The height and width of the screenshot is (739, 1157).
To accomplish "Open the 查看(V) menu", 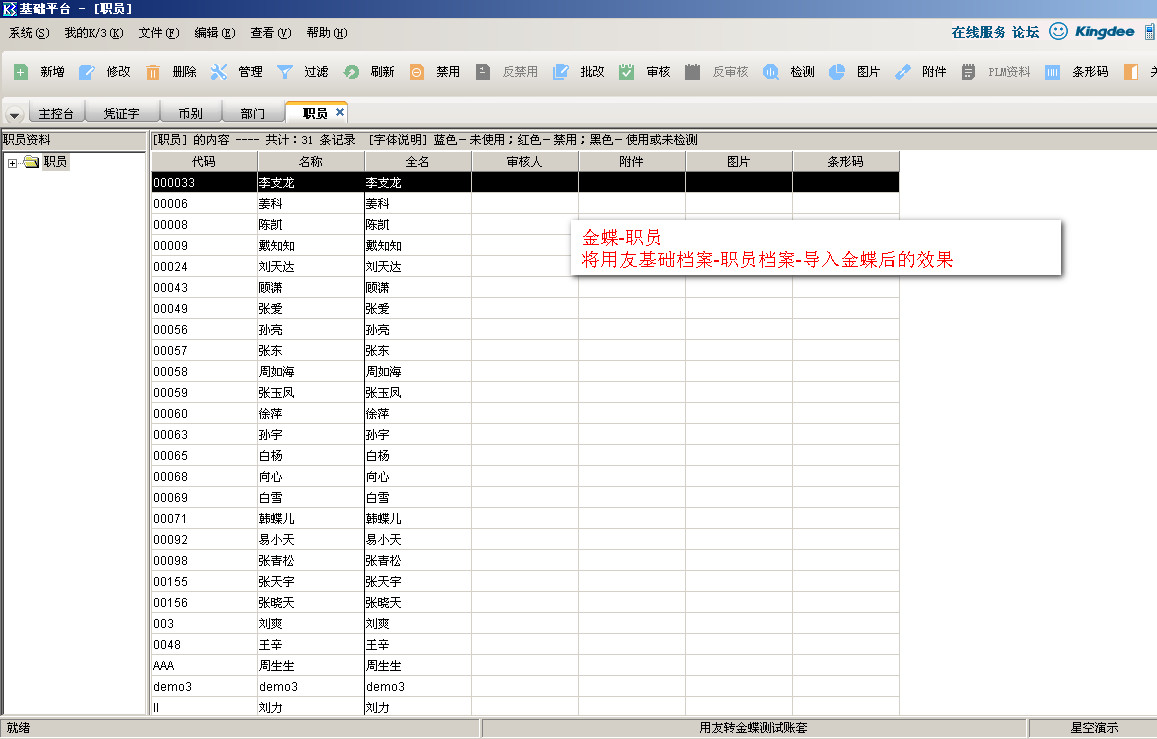I will (x=270, y=33).
